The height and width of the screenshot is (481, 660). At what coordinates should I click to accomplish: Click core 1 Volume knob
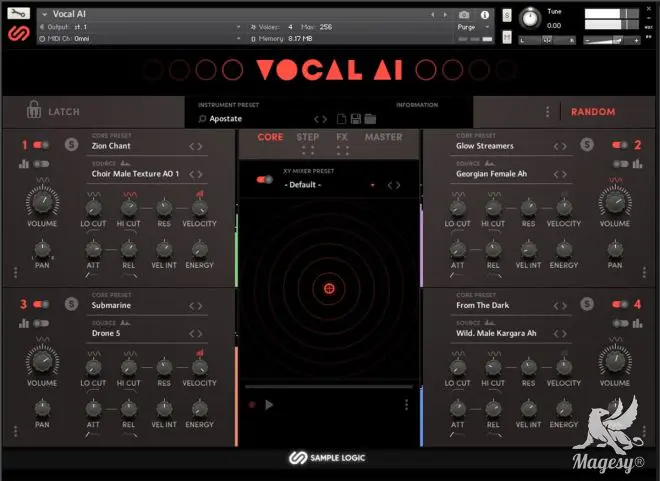click(x=42, y=201)
